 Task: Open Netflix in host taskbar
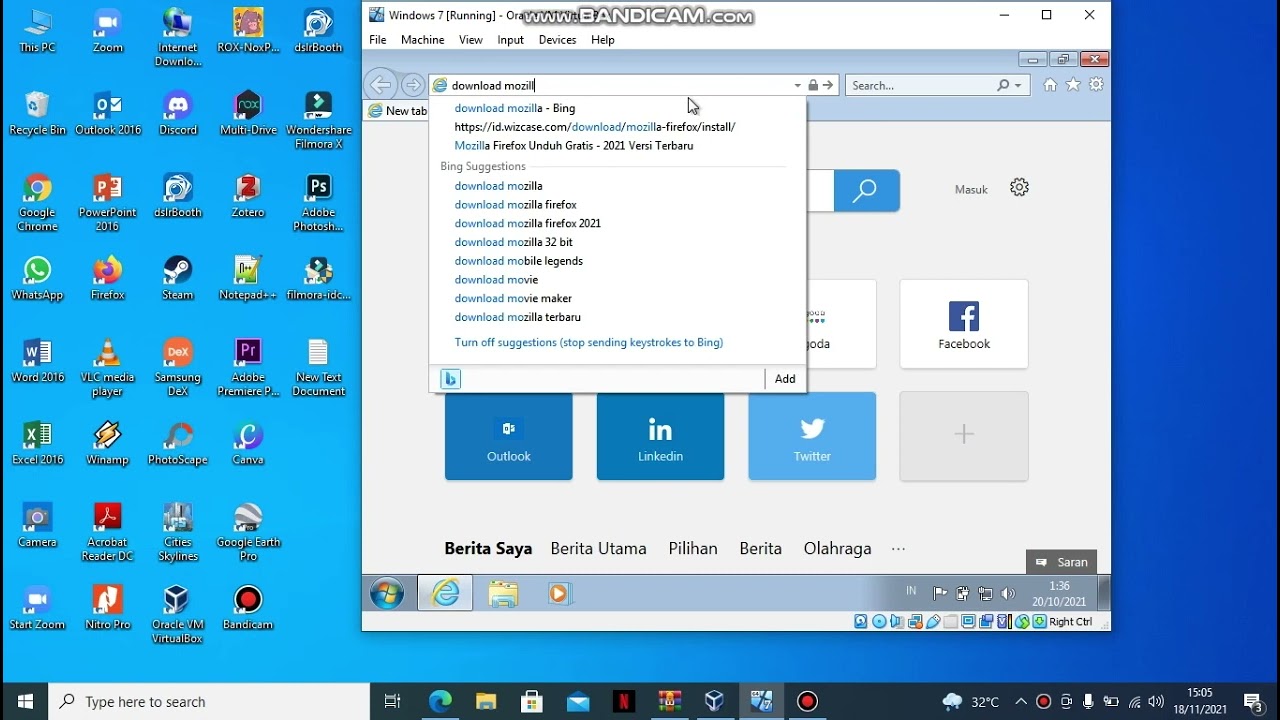(624, 701)
